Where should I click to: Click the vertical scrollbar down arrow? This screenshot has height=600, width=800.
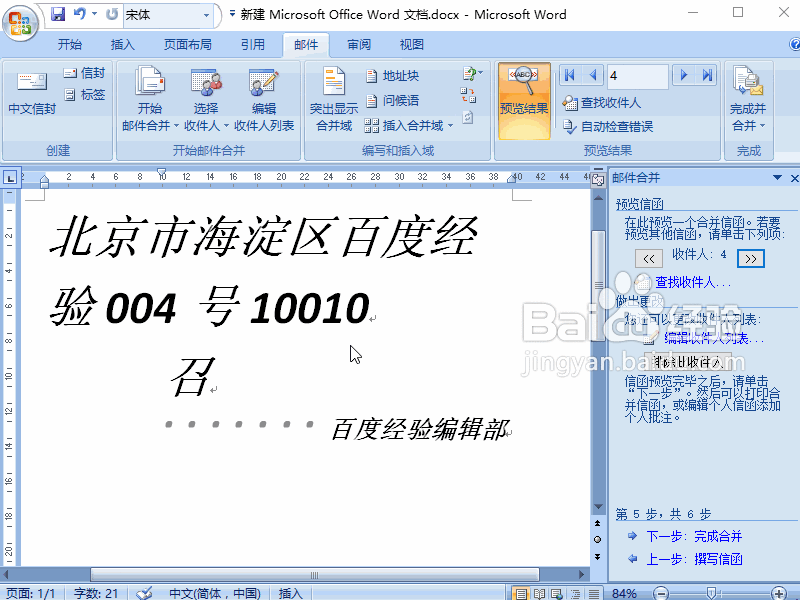pos(598,507)
